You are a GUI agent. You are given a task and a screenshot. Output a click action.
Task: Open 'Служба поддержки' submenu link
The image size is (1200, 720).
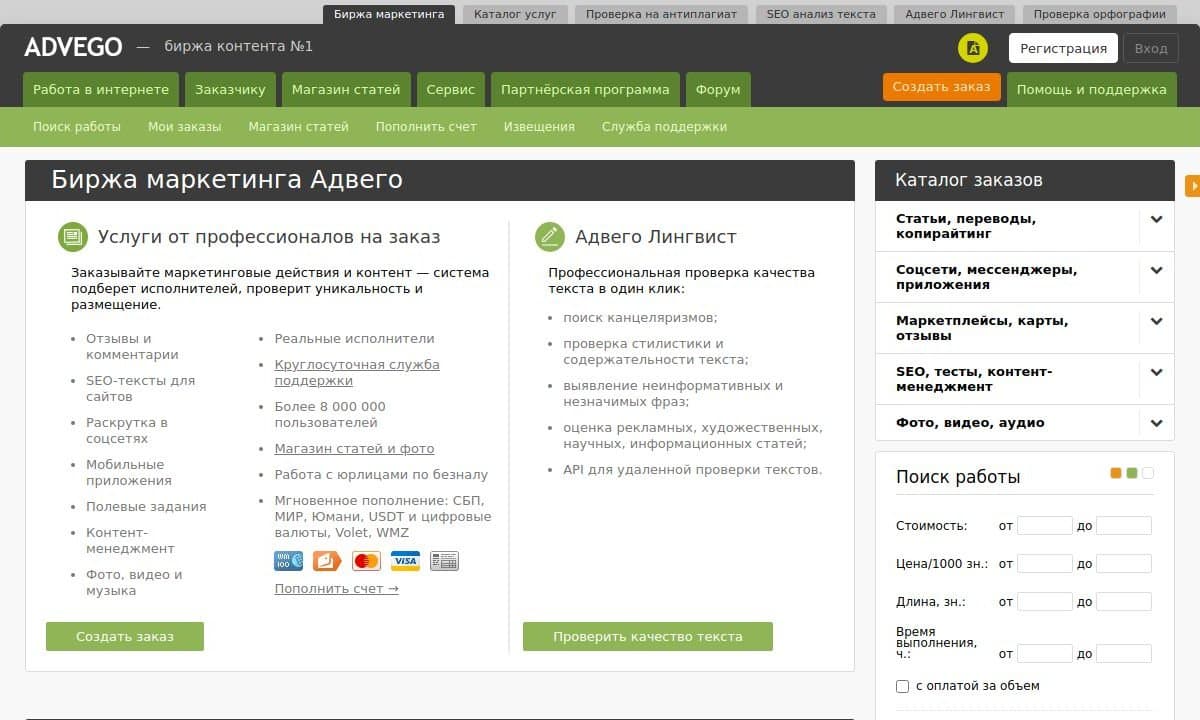pos(664,127)
